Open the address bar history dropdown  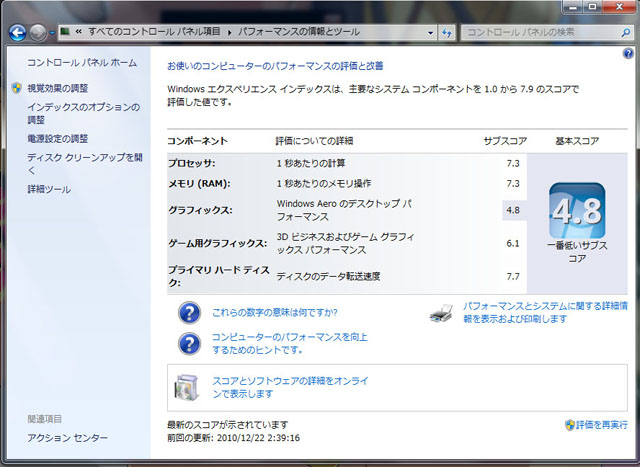tap(430, 33)
